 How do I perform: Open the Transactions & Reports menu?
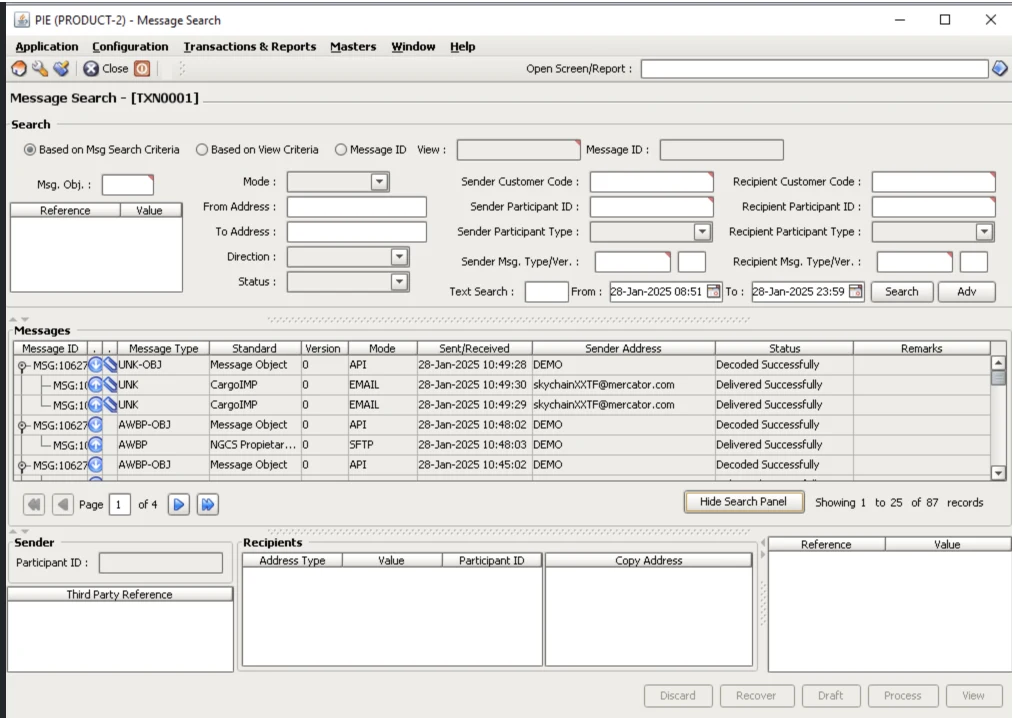(249, 47)
